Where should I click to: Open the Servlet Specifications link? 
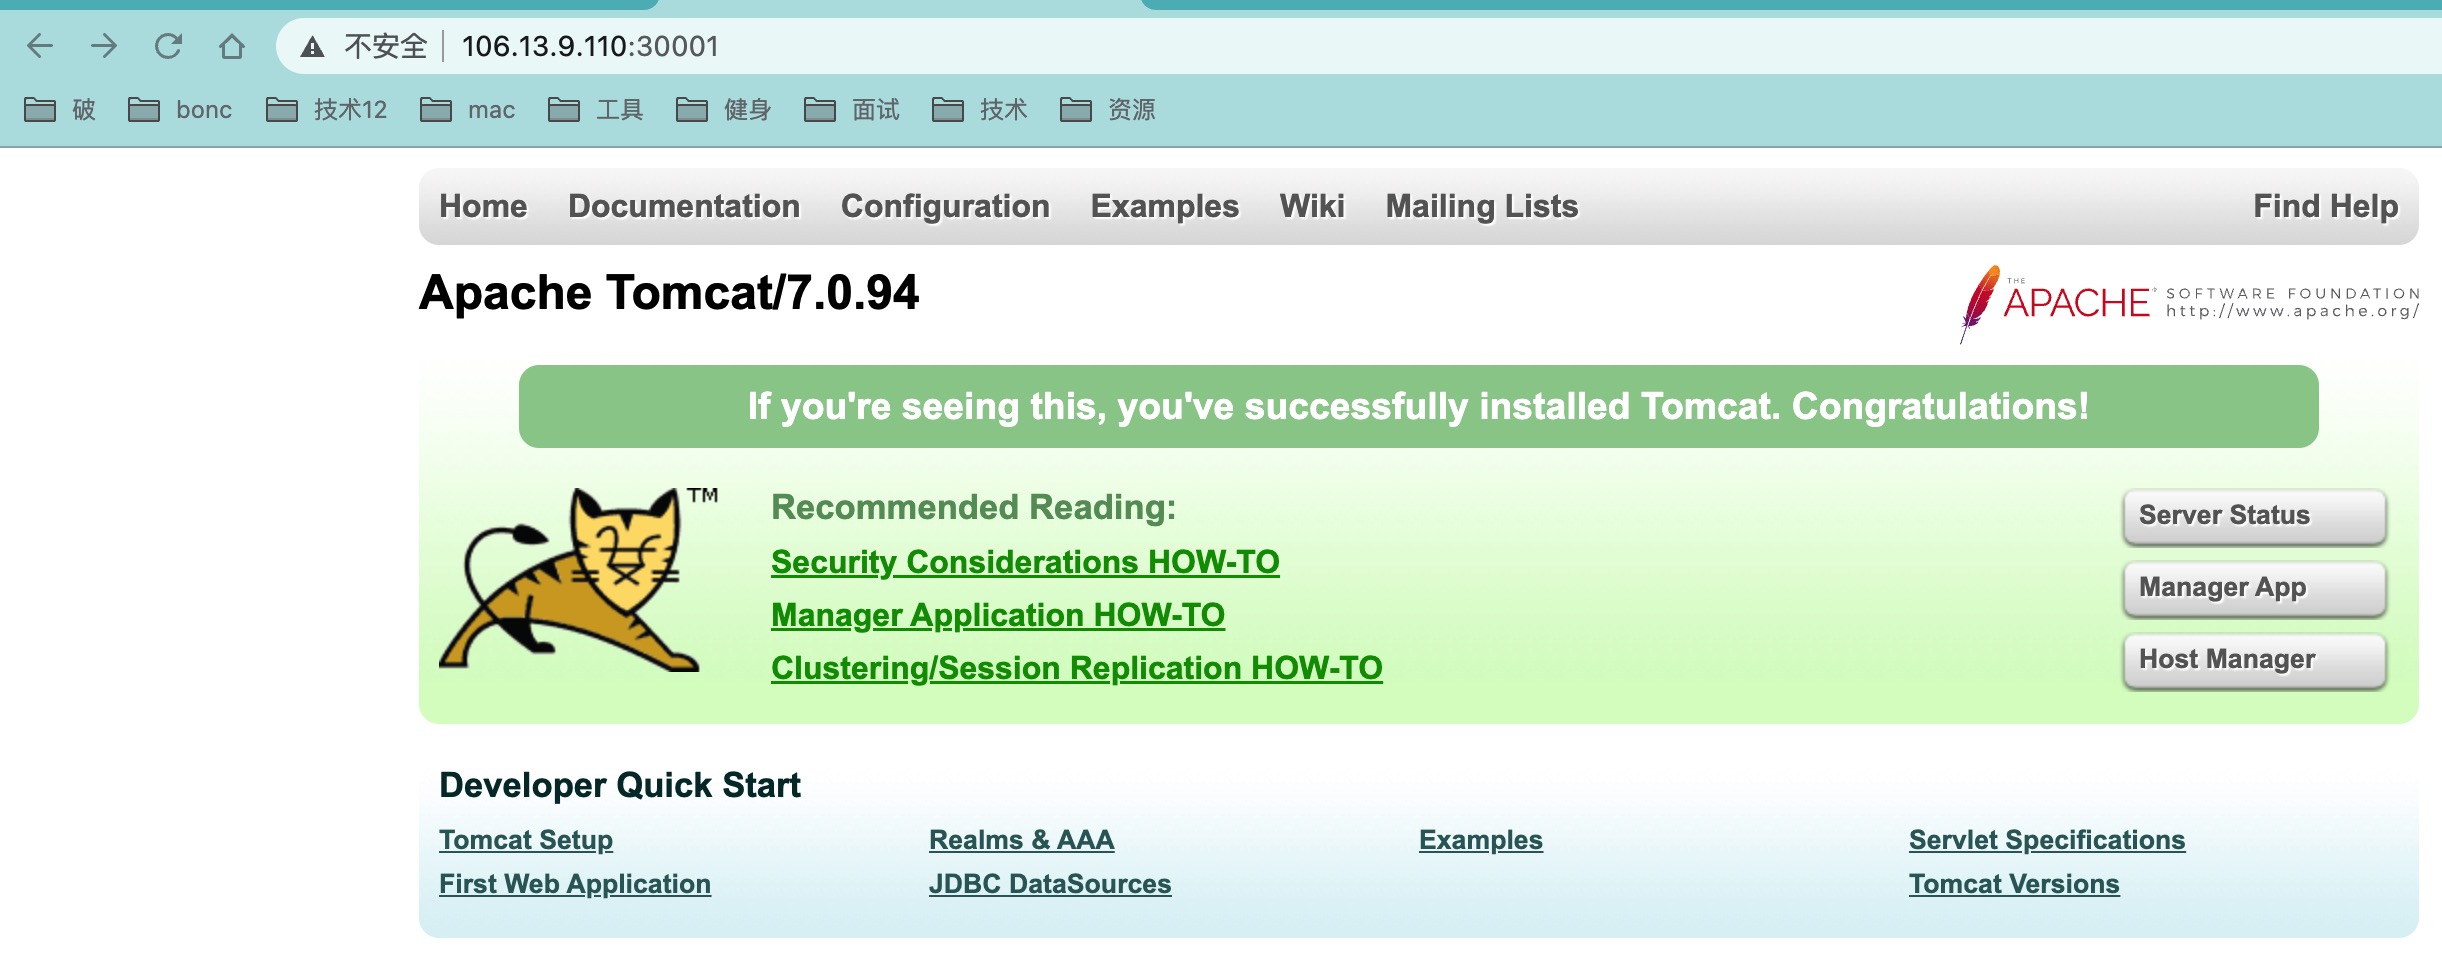[x=2047, y=840]
